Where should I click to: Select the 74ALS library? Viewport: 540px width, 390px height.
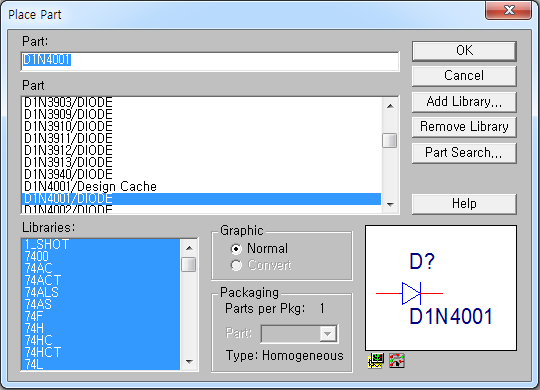[101, 292]
